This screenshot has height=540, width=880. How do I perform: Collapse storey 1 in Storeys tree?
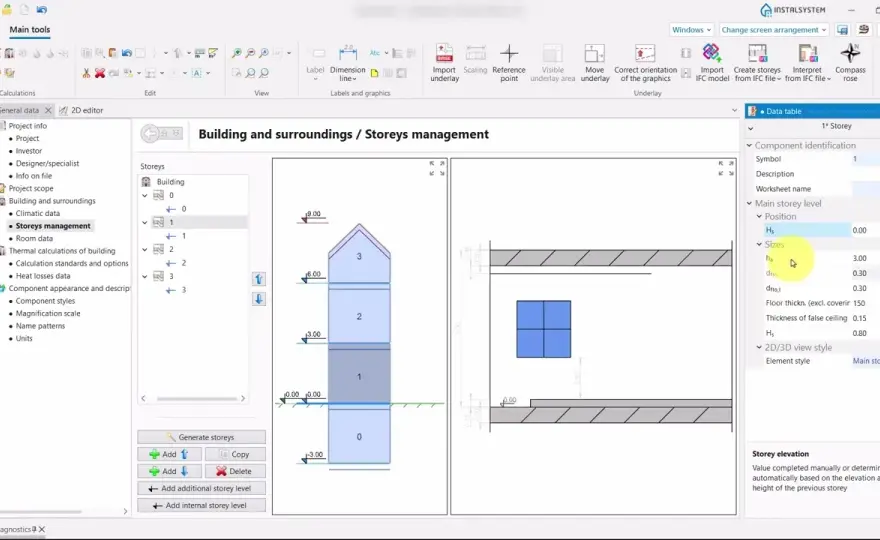[145, 222]
